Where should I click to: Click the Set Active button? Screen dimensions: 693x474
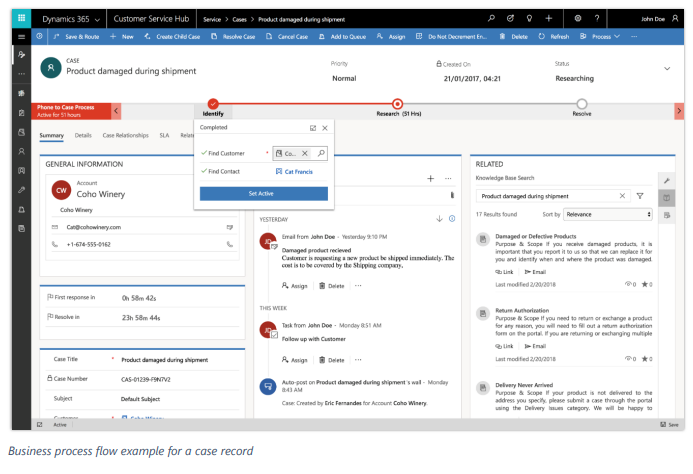click(x=264, y=194)
